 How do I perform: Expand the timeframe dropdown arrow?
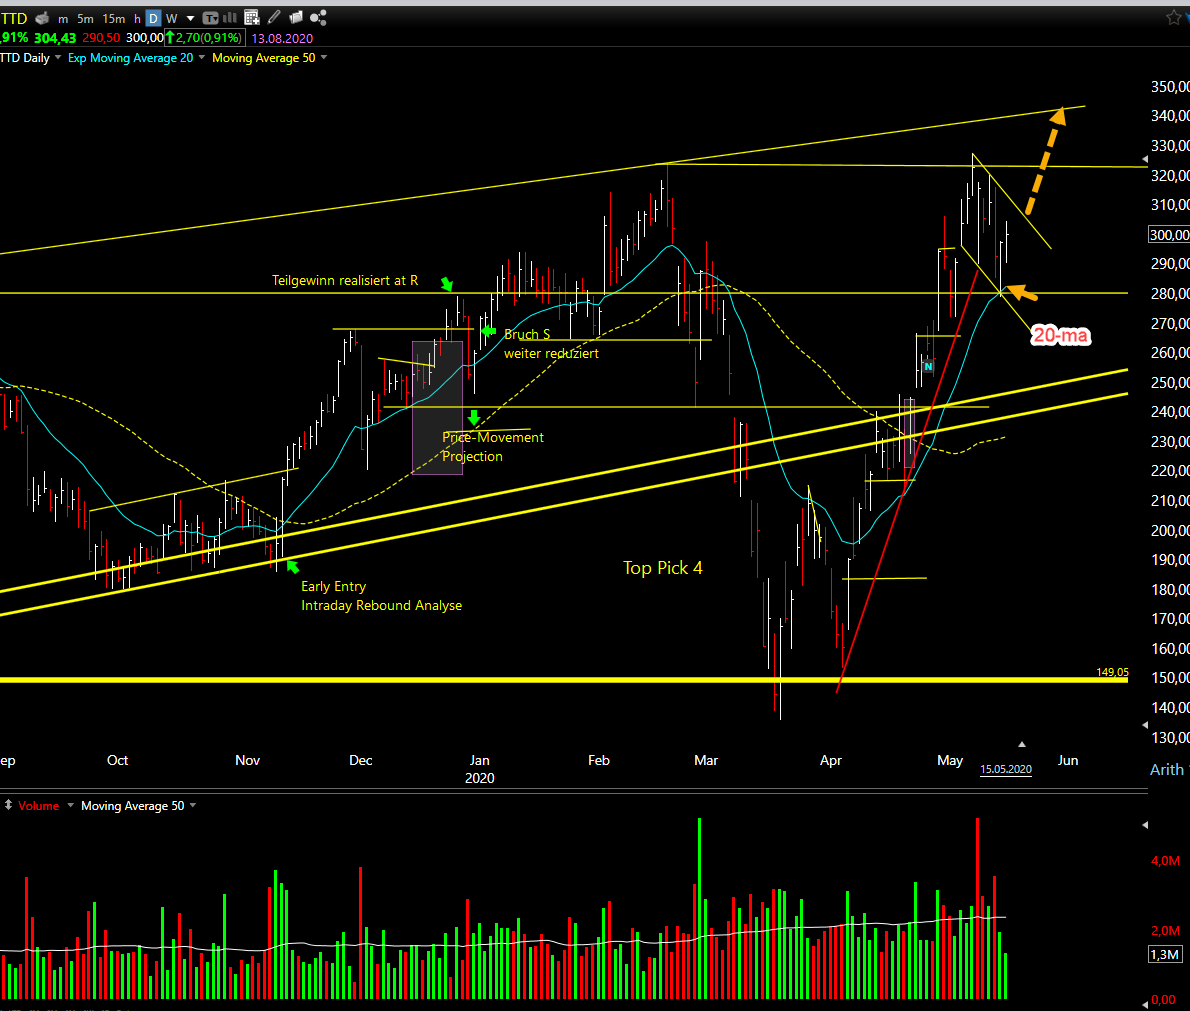point(190,18)
